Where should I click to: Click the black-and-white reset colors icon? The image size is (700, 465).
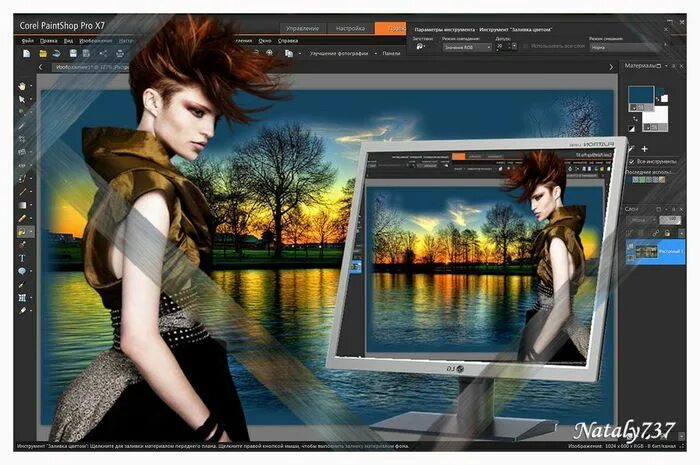(631, 129)
